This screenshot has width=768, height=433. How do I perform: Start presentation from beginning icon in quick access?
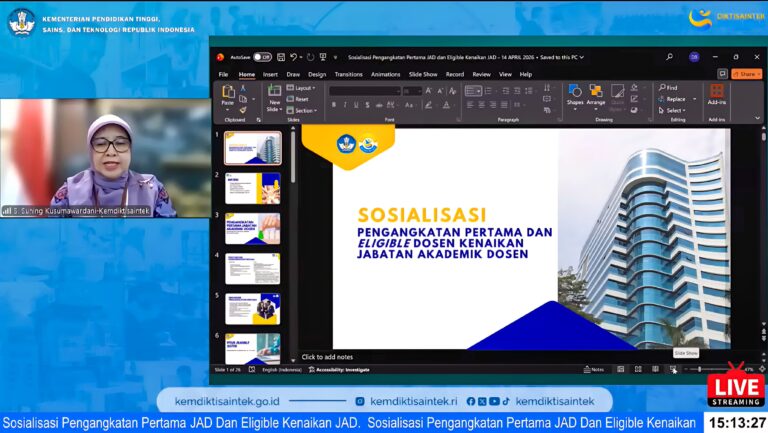tap(323, 57)
